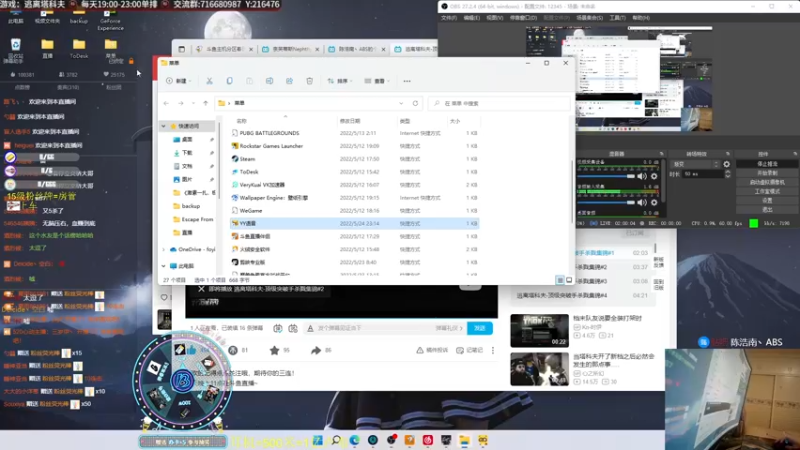Mute the second OBS mixer channel speaker
800x450 pixels.
642,202
